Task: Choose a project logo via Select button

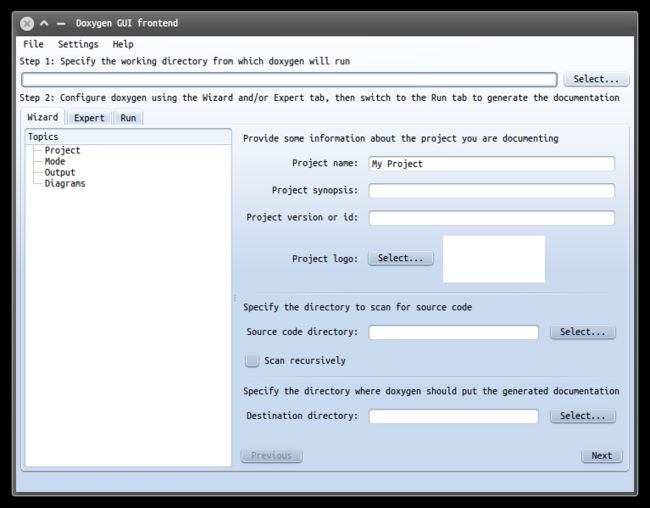Action: click(x=400, y=258)
